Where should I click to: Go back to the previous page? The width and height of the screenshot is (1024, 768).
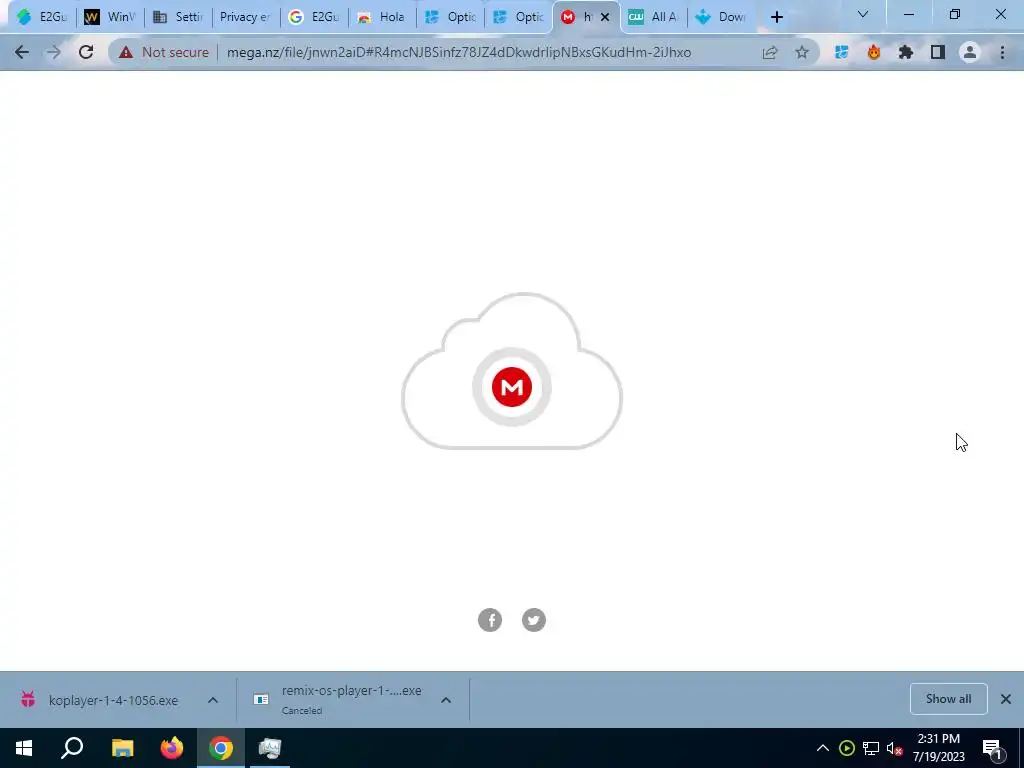22,52
